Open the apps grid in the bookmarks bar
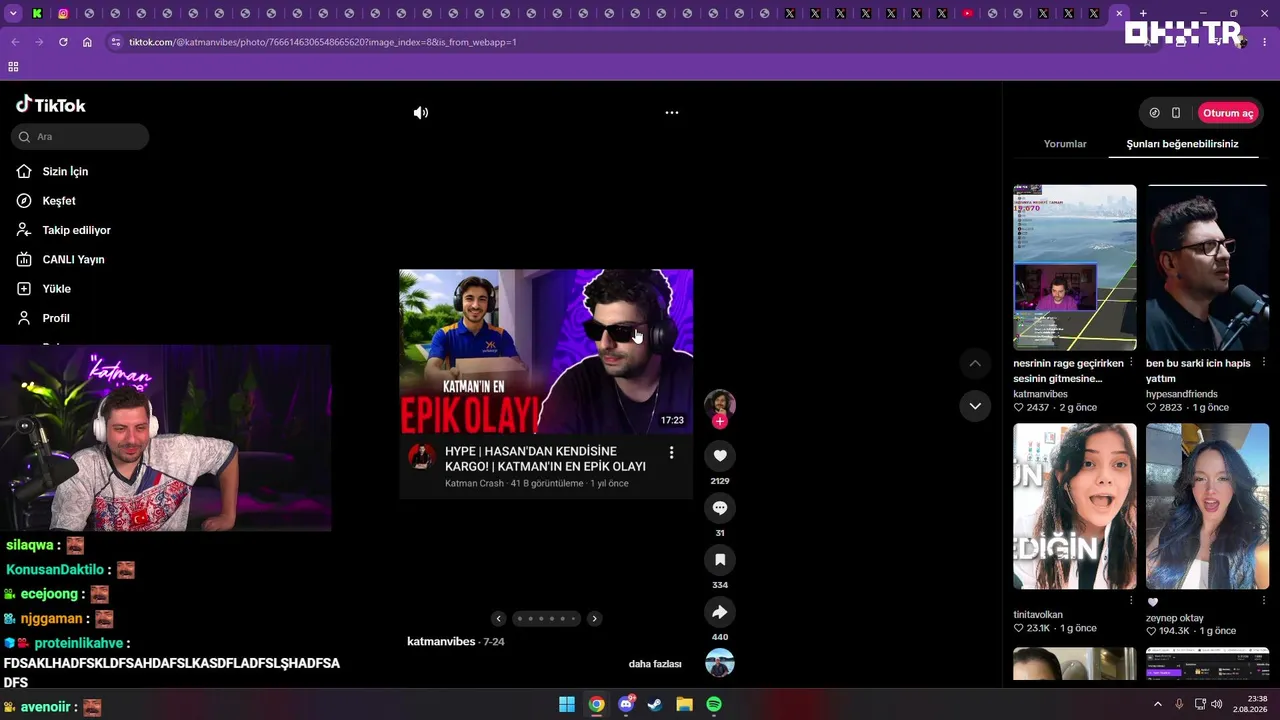Image resolution: width=1280 pixels, height=720 pixels. pos(13,67)
